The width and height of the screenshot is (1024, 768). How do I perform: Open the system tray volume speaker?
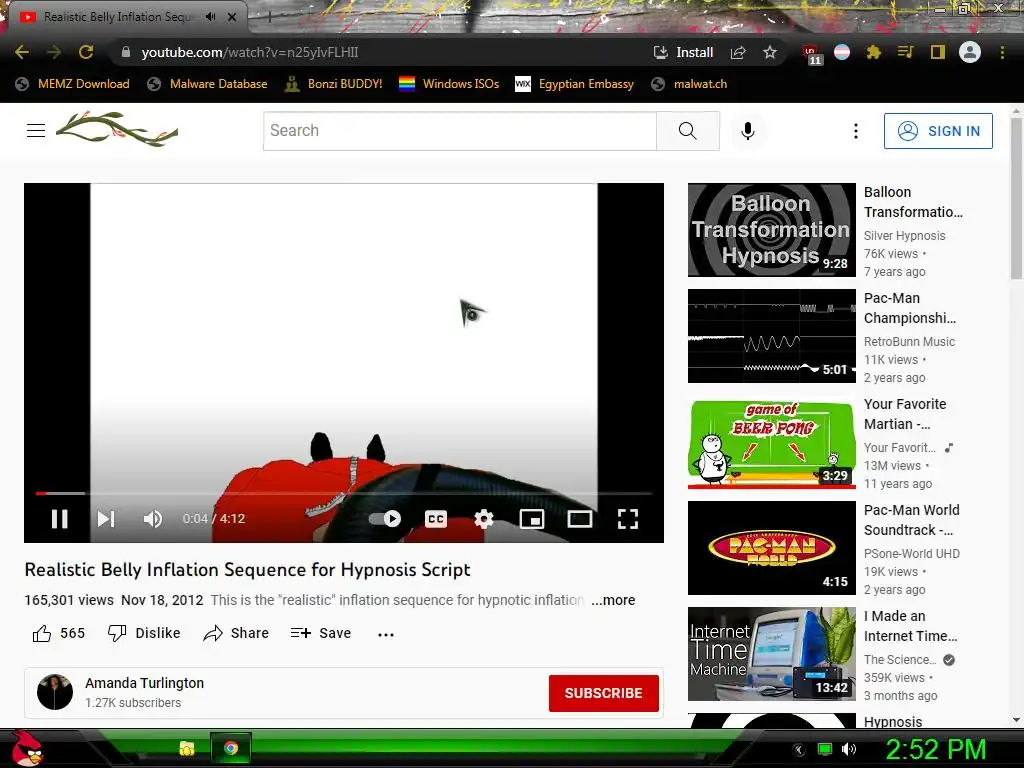click(849, 749)
